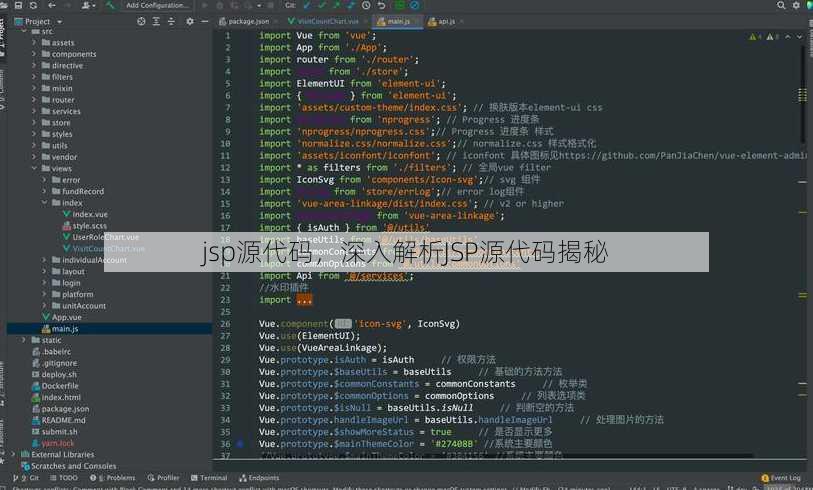The height and width of the screenshot is (490, 813).
Task: Select the platform folder in tree
Action: click(73, 294)
